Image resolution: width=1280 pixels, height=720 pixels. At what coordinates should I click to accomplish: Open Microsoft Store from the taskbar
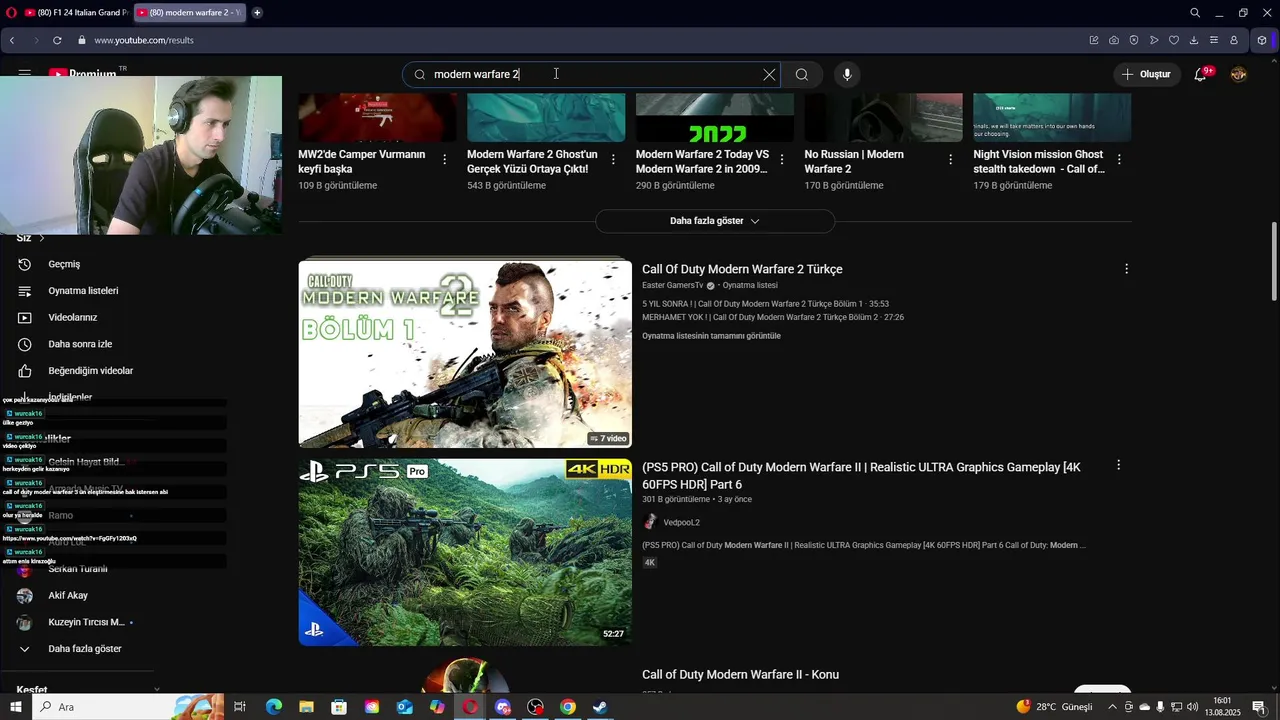click(x=339, y=707)
